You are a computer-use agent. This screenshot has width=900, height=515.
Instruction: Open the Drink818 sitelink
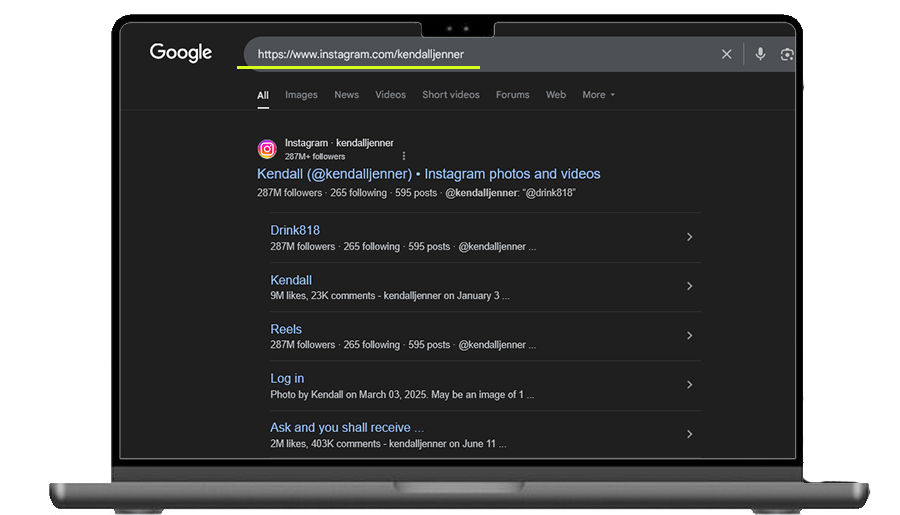point(295,230)
